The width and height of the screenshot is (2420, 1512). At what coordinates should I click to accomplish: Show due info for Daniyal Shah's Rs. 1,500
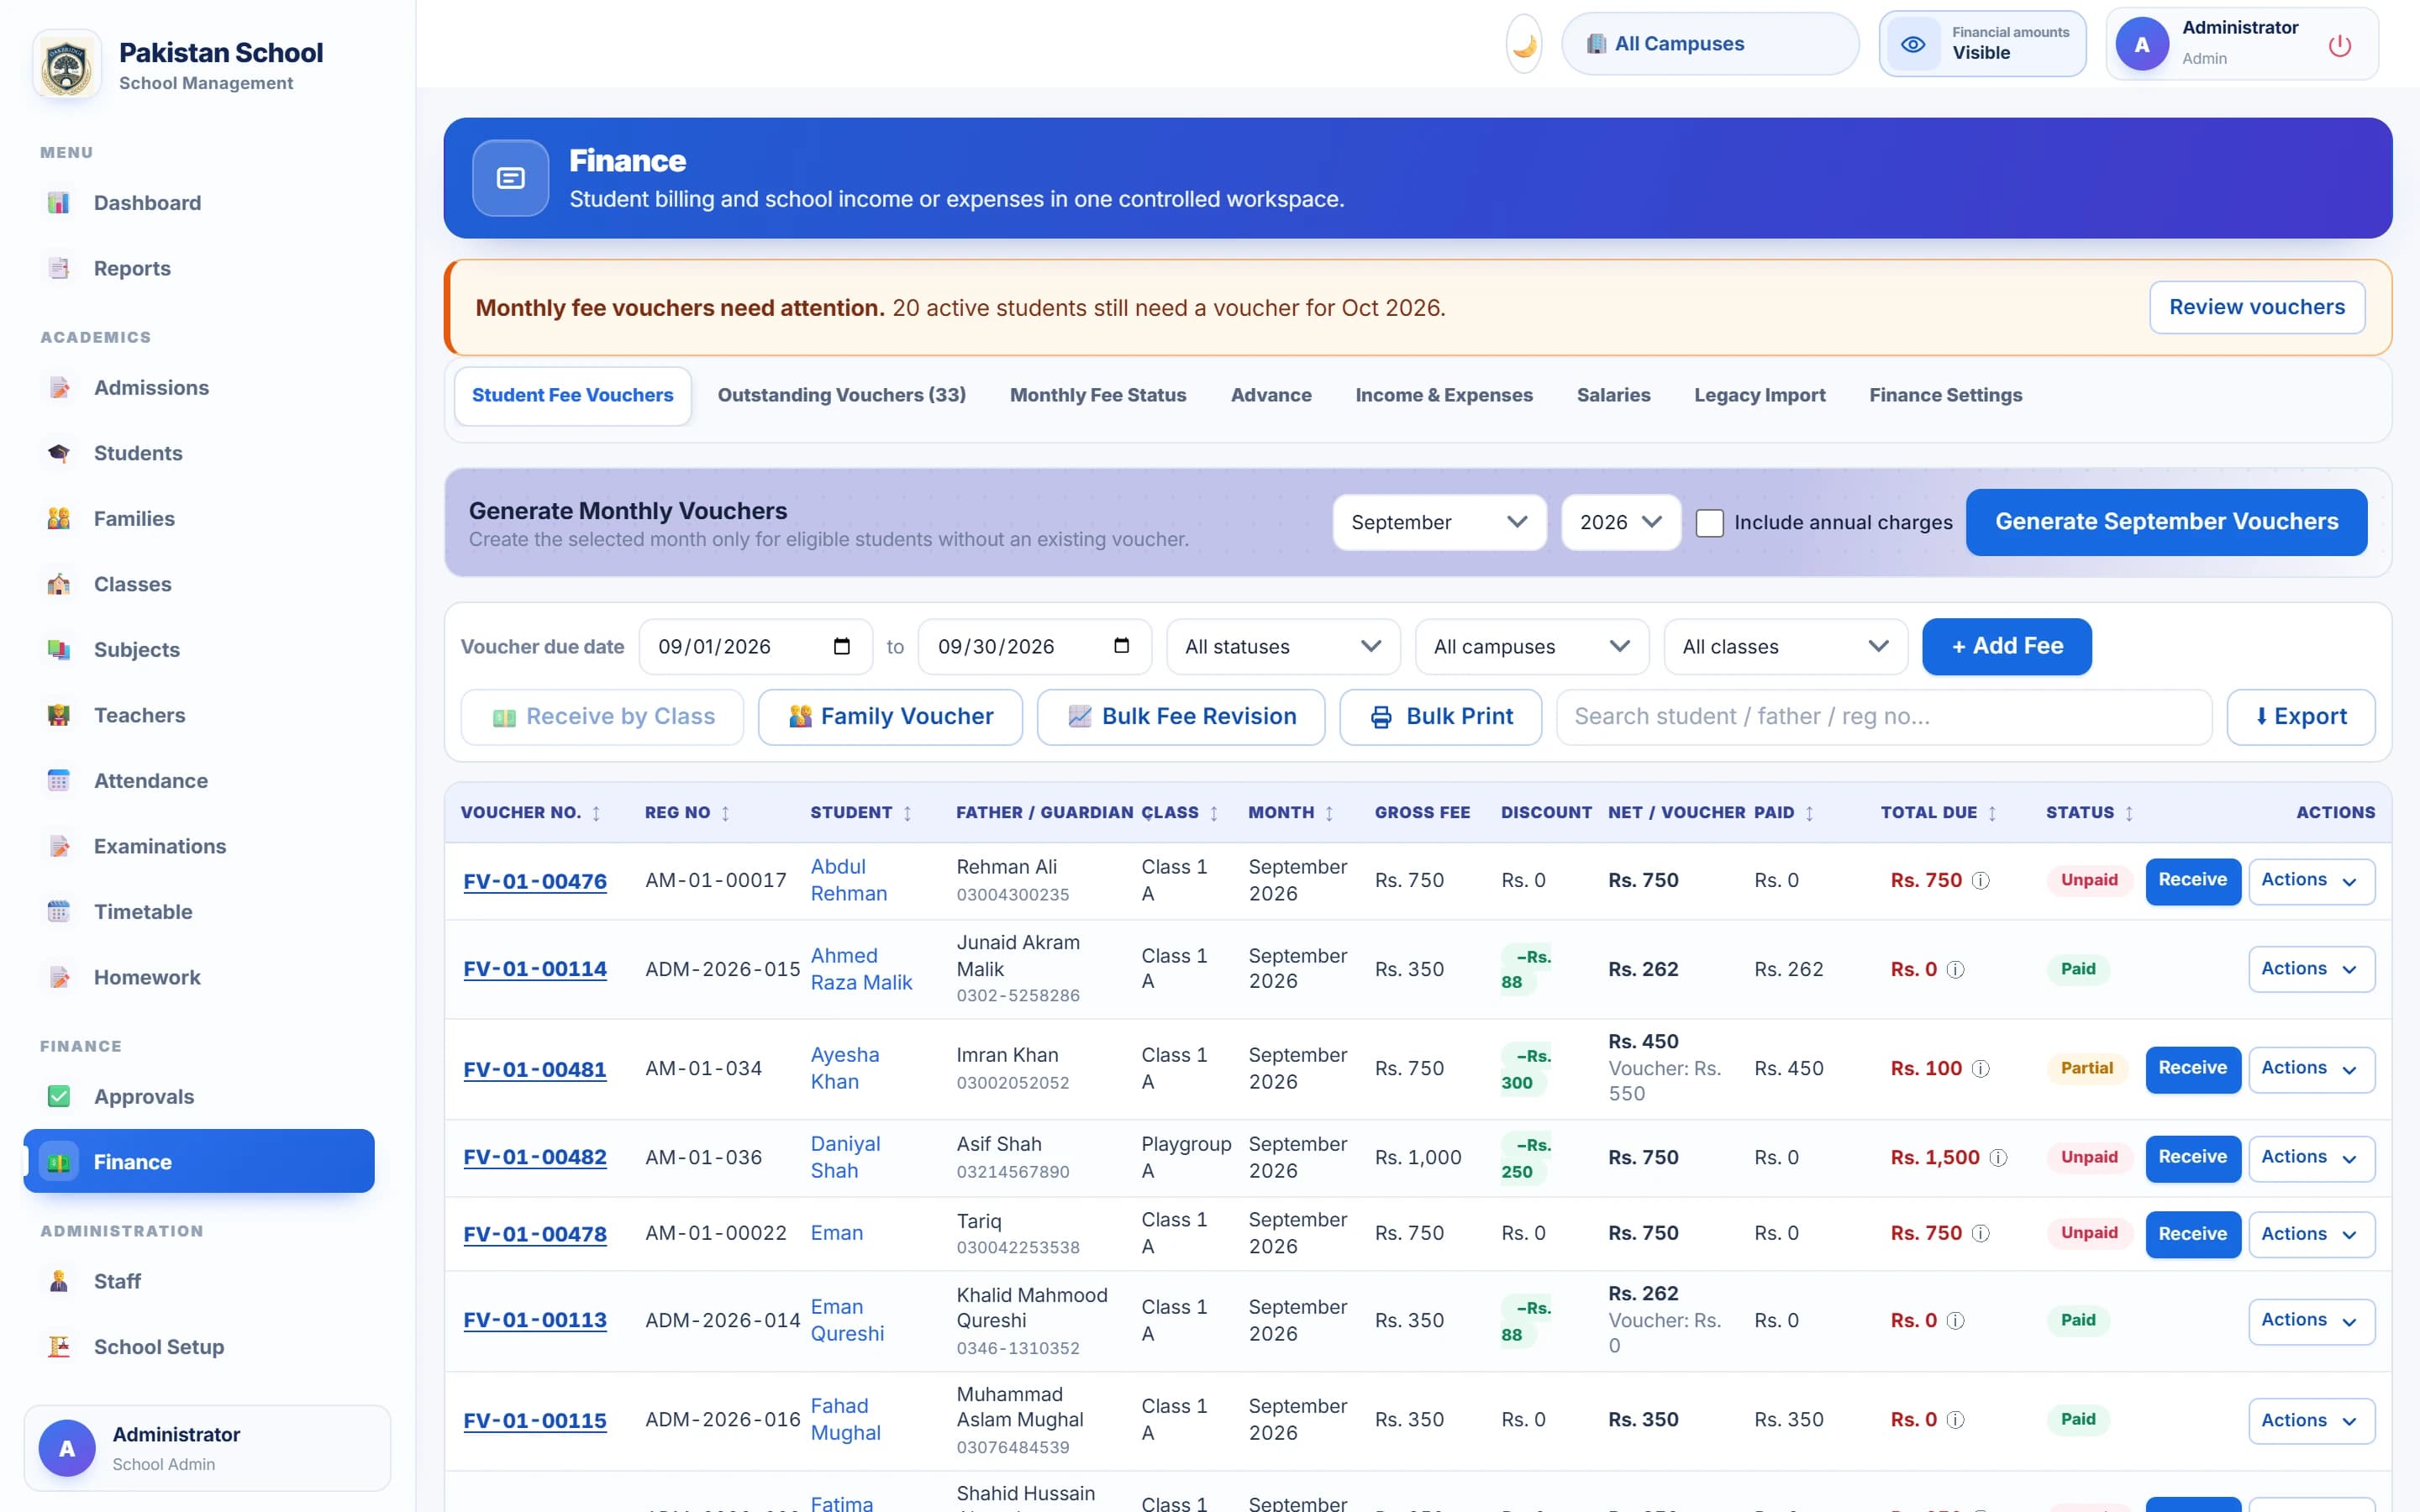[1998, 1158]
